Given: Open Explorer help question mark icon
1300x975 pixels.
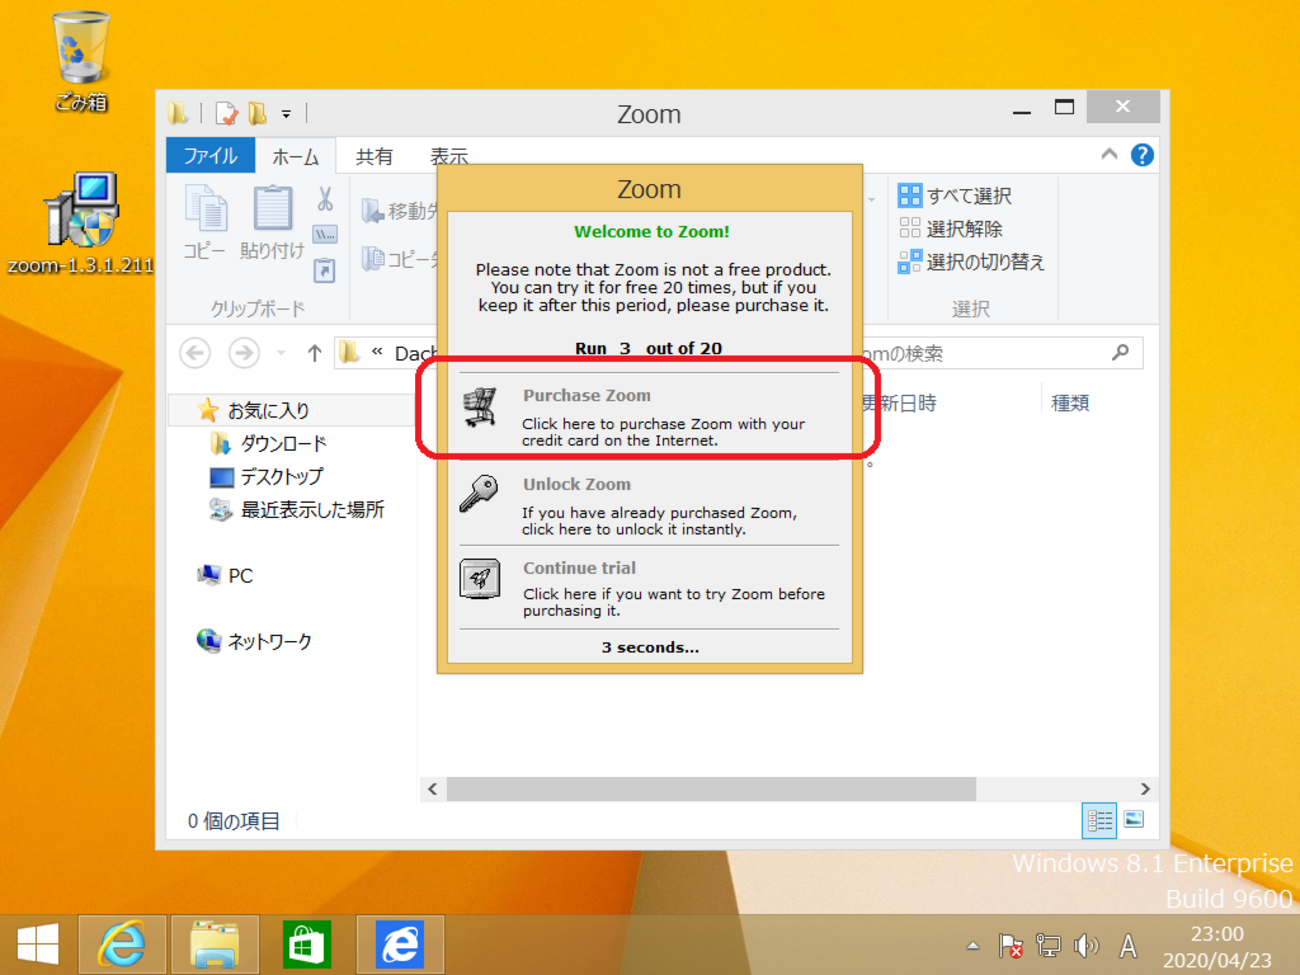Looking at the screenshot, I should click(1142, 155).
